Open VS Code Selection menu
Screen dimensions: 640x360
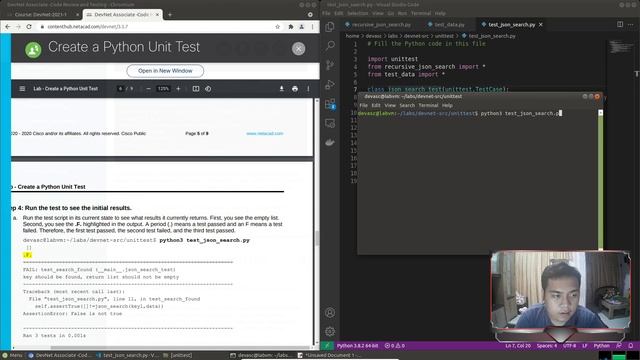pyautogui.click(x=358, y=13)
